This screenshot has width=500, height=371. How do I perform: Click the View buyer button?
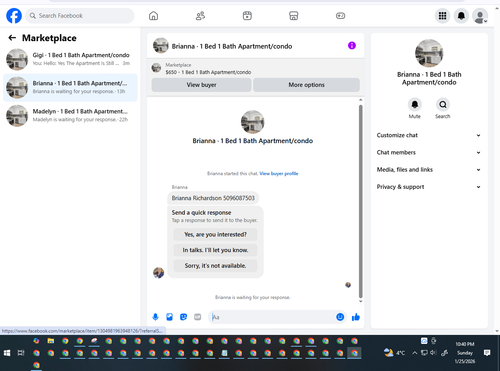coord(201,85)
